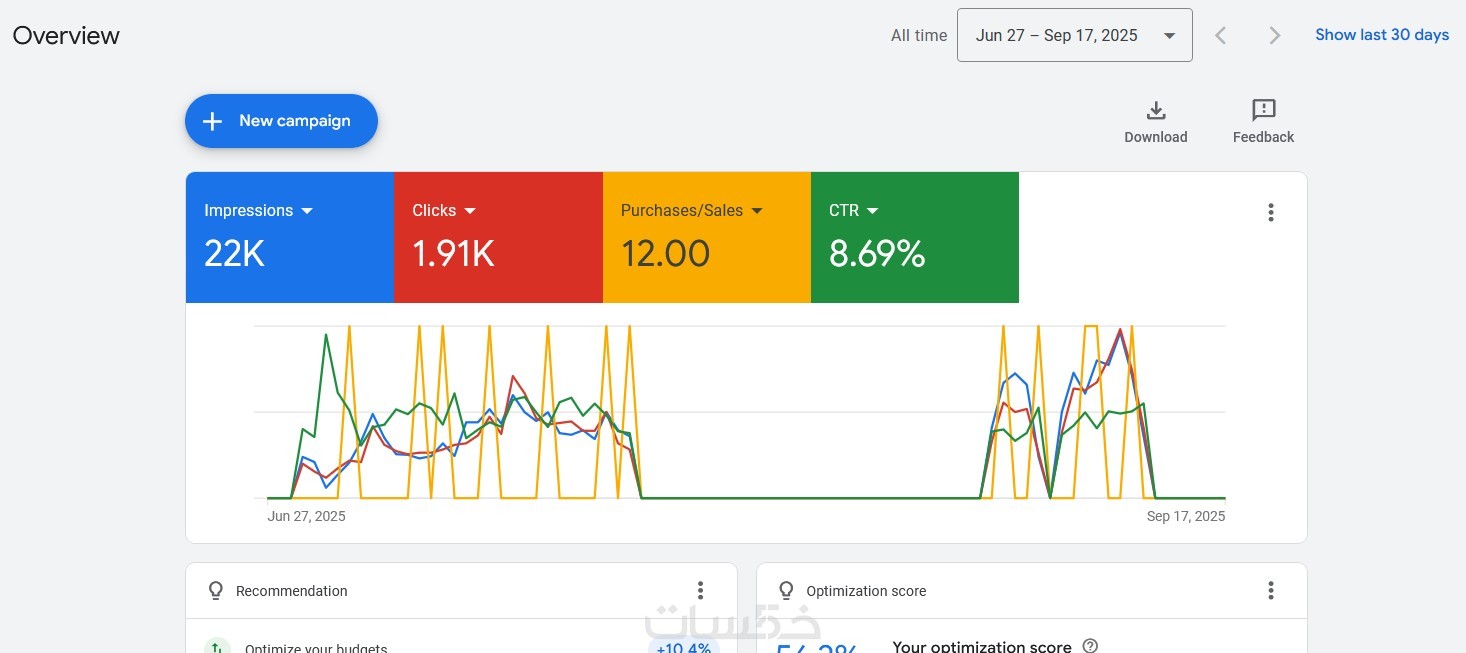1466x653 pixels.
Task: Click the Optimize your budgets recommendation
Action: point(316,647)
